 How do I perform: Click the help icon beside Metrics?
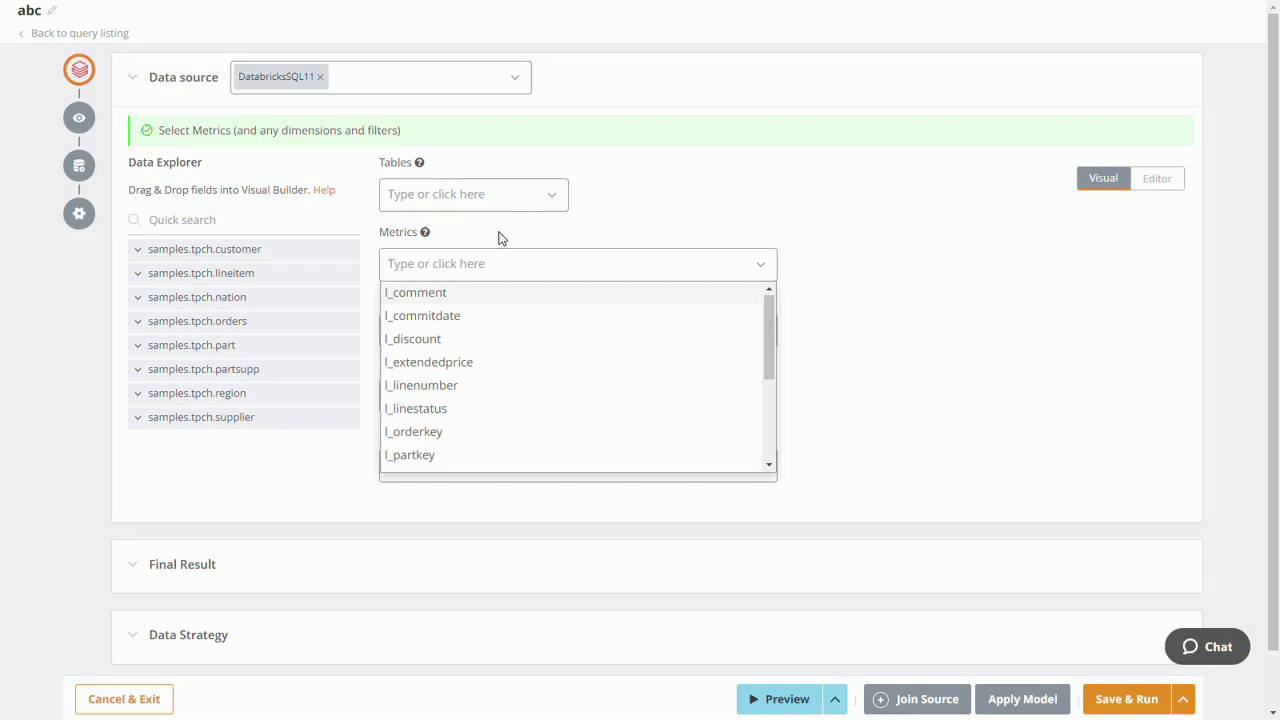tap(425, 232)
